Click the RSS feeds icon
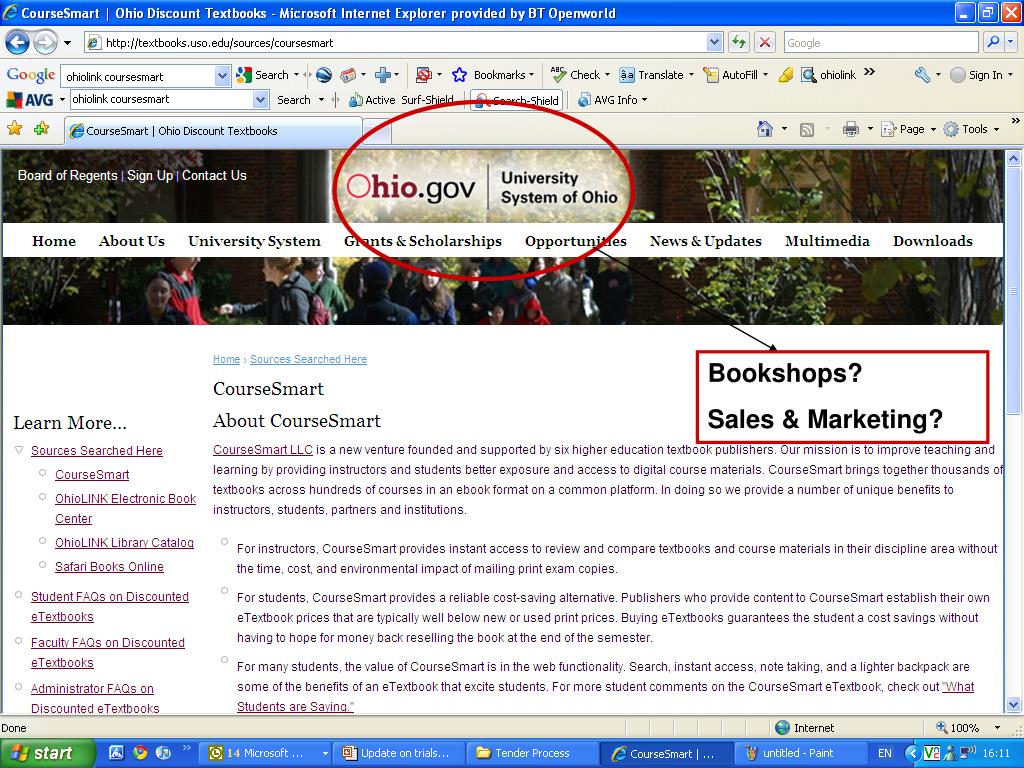The height and width of the screenshot is (768, 1024). (807, 129)
